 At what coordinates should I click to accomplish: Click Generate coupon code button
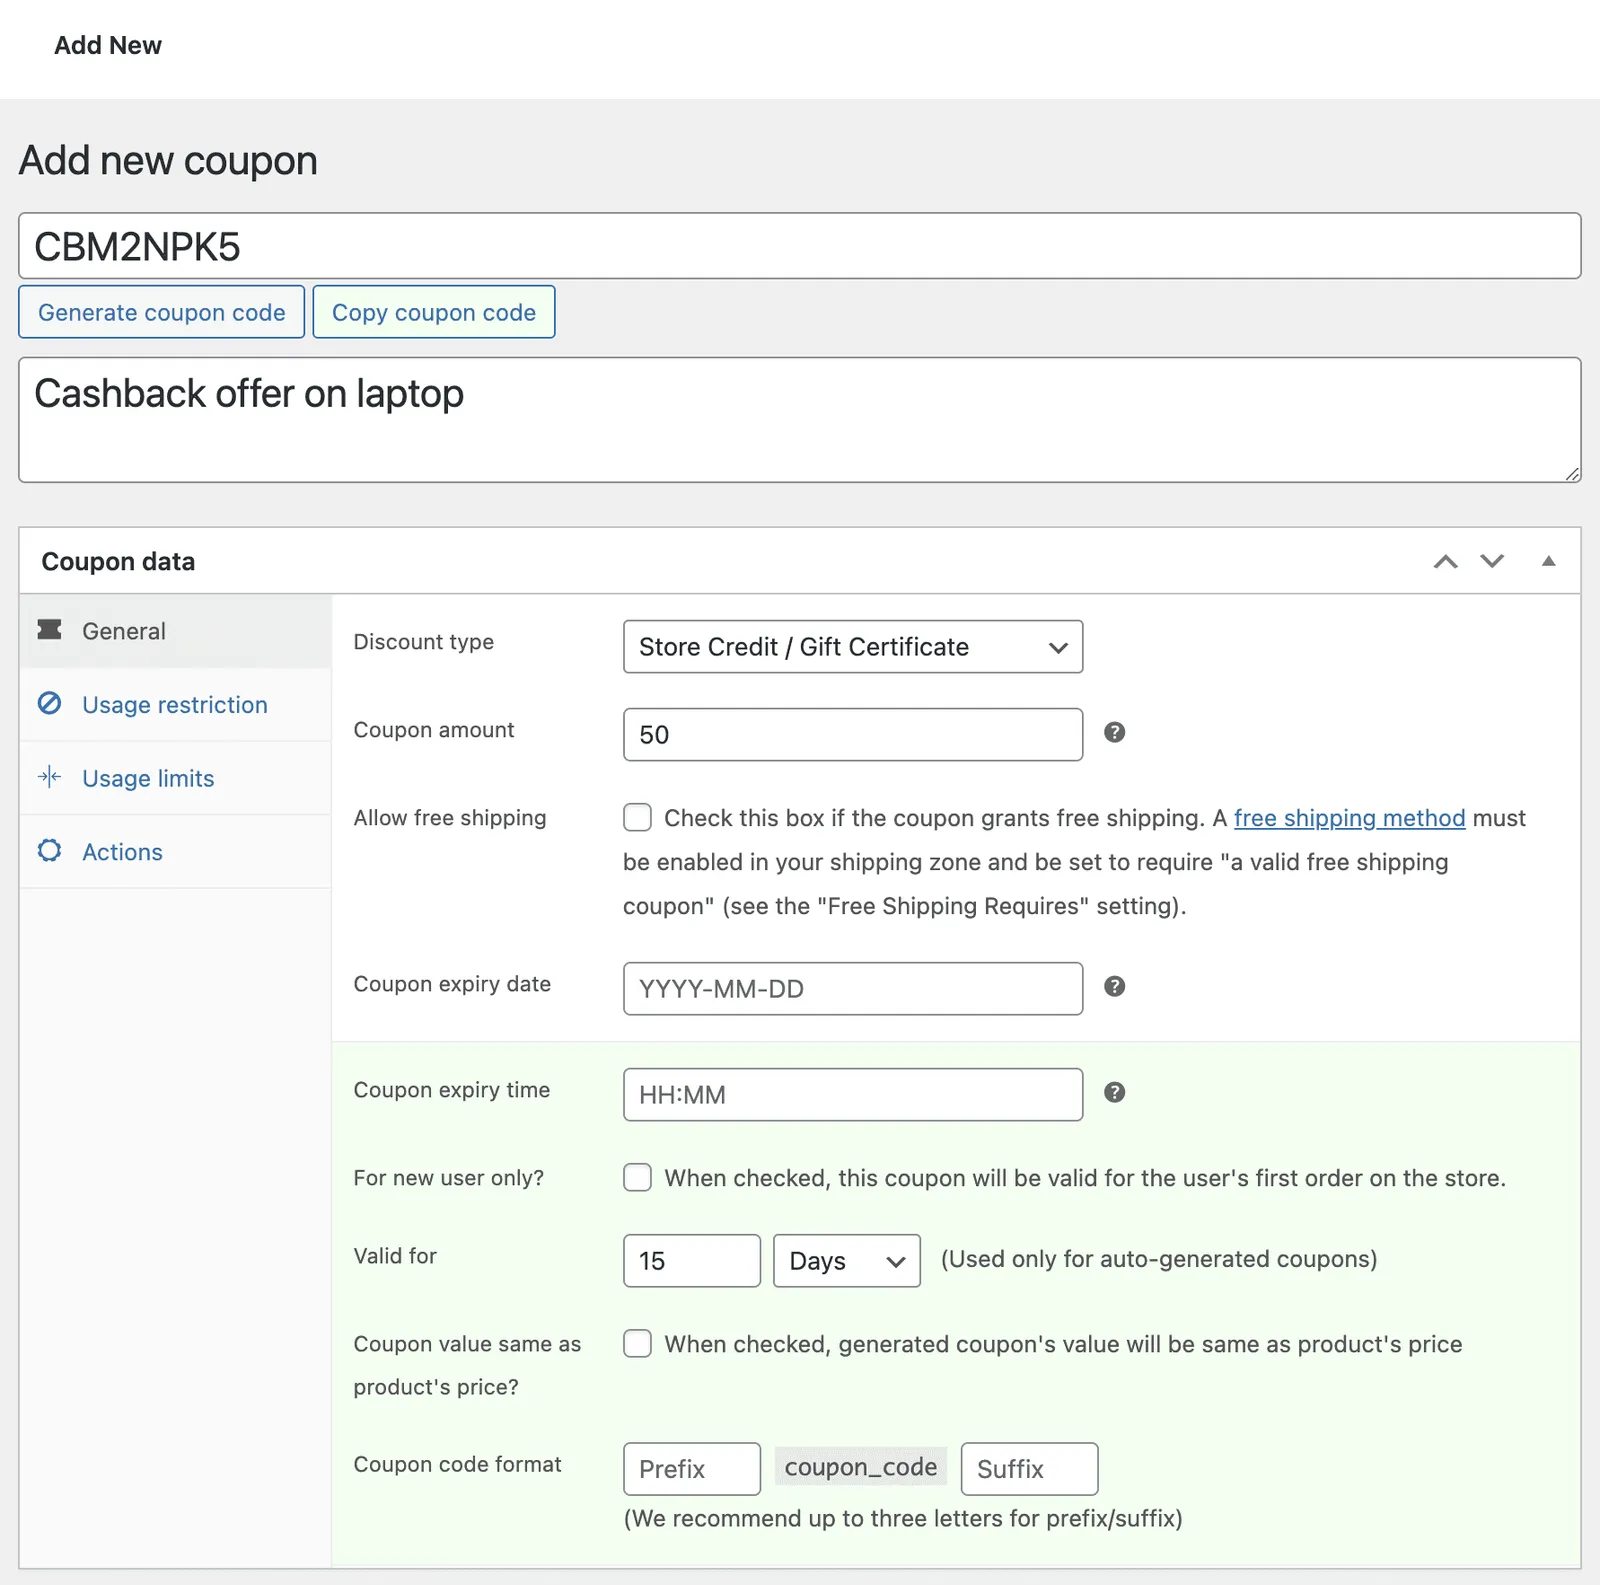click(162, 312)
